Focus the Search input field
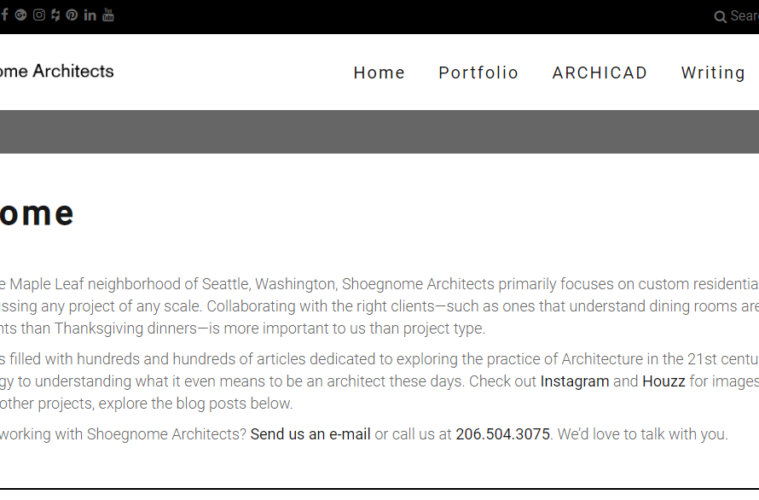The width and height of the screenshot is (759, 500). click(x=744, y=16)
